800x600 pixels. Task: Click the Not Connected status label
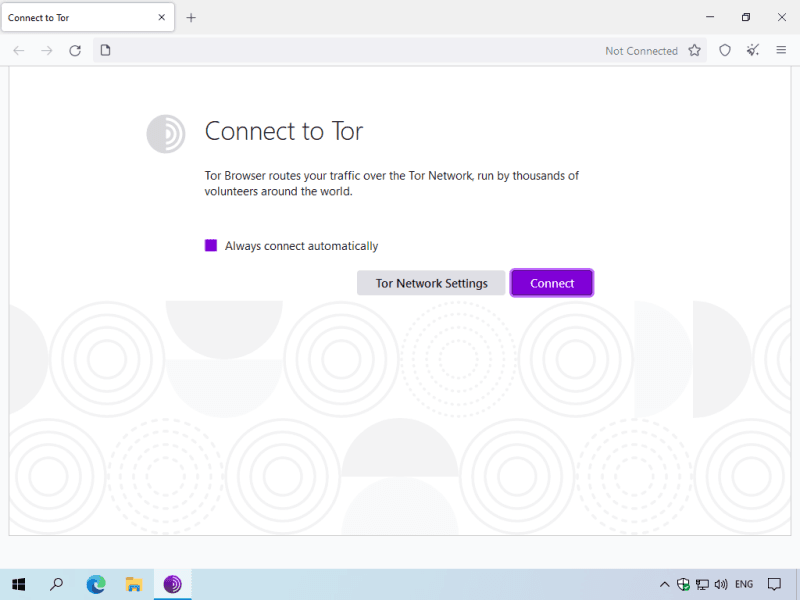coord(641,51)
